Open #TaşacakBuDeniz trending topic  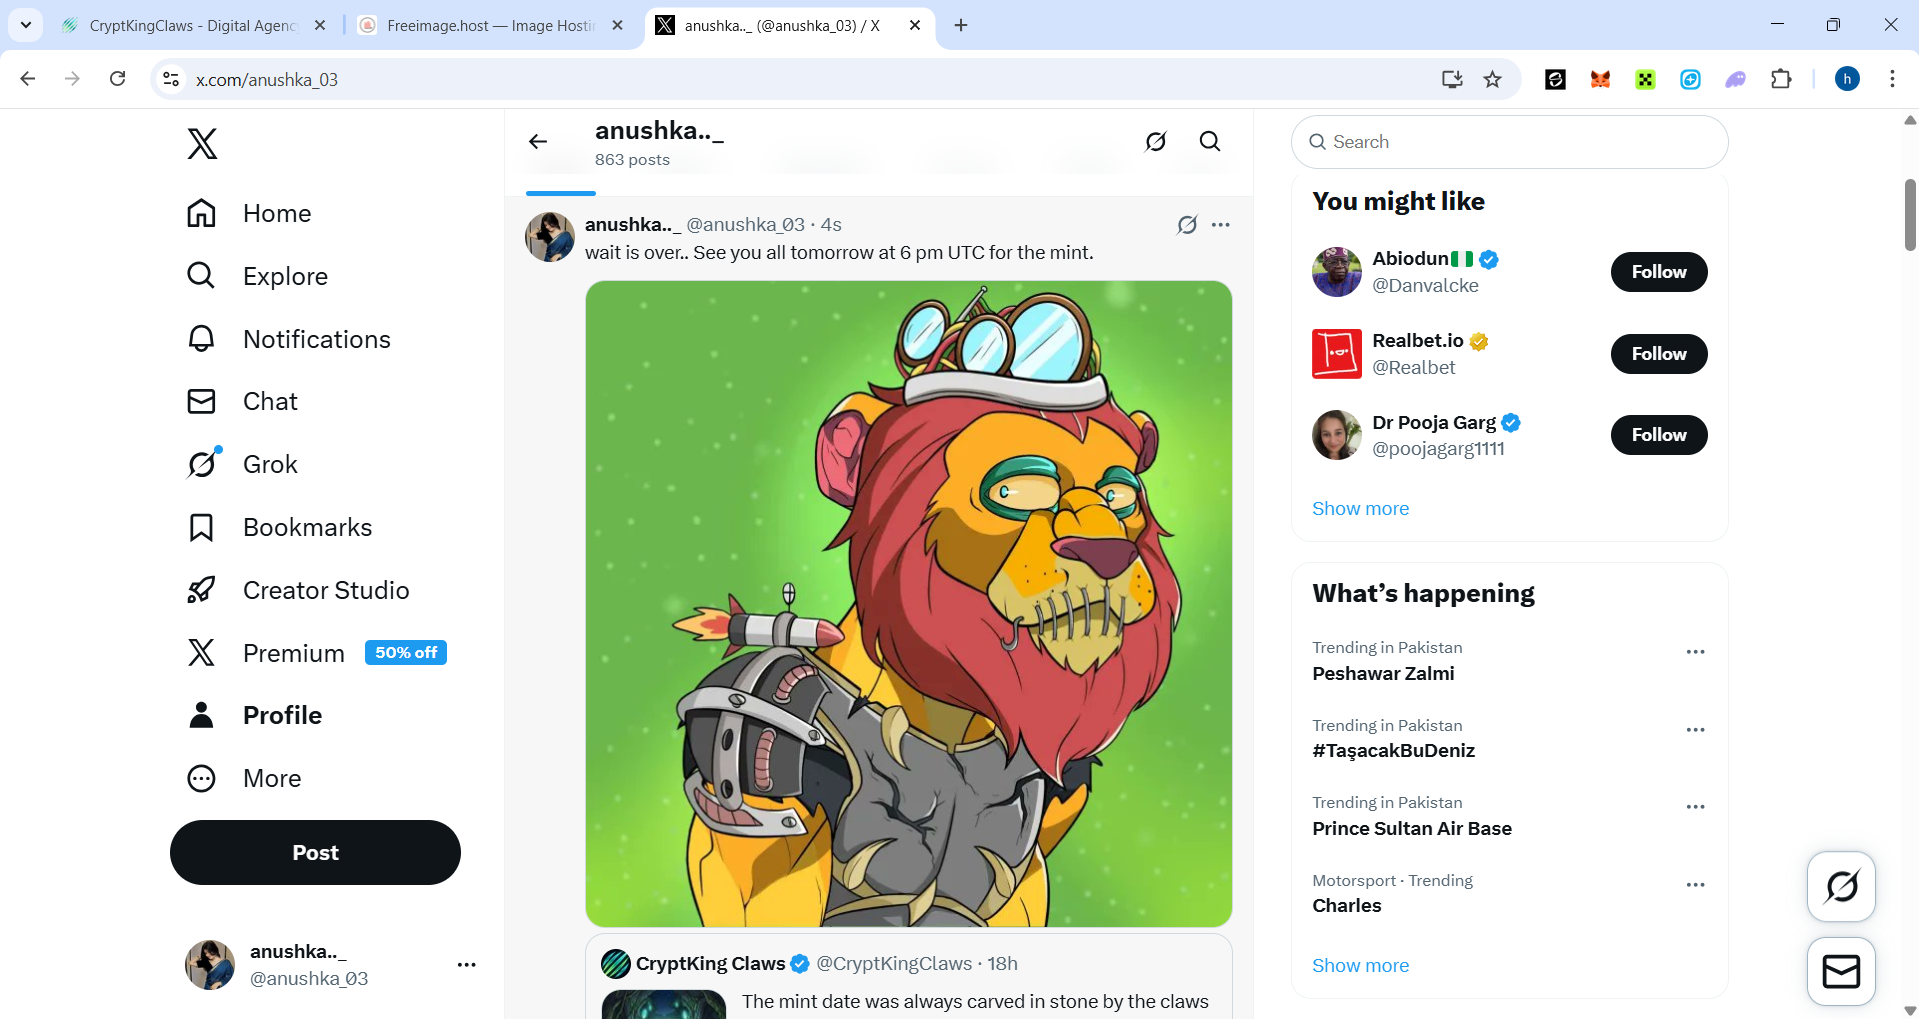1393,751
